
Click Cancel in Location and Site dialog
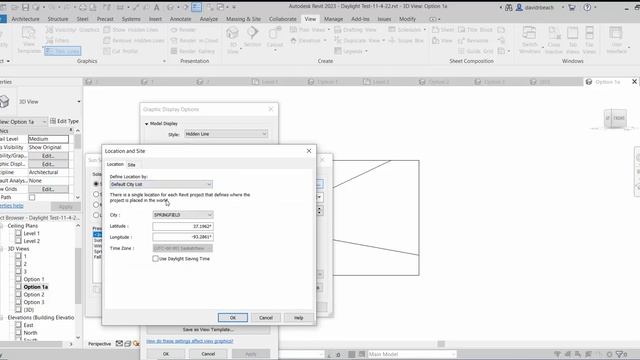pos(266,318)
